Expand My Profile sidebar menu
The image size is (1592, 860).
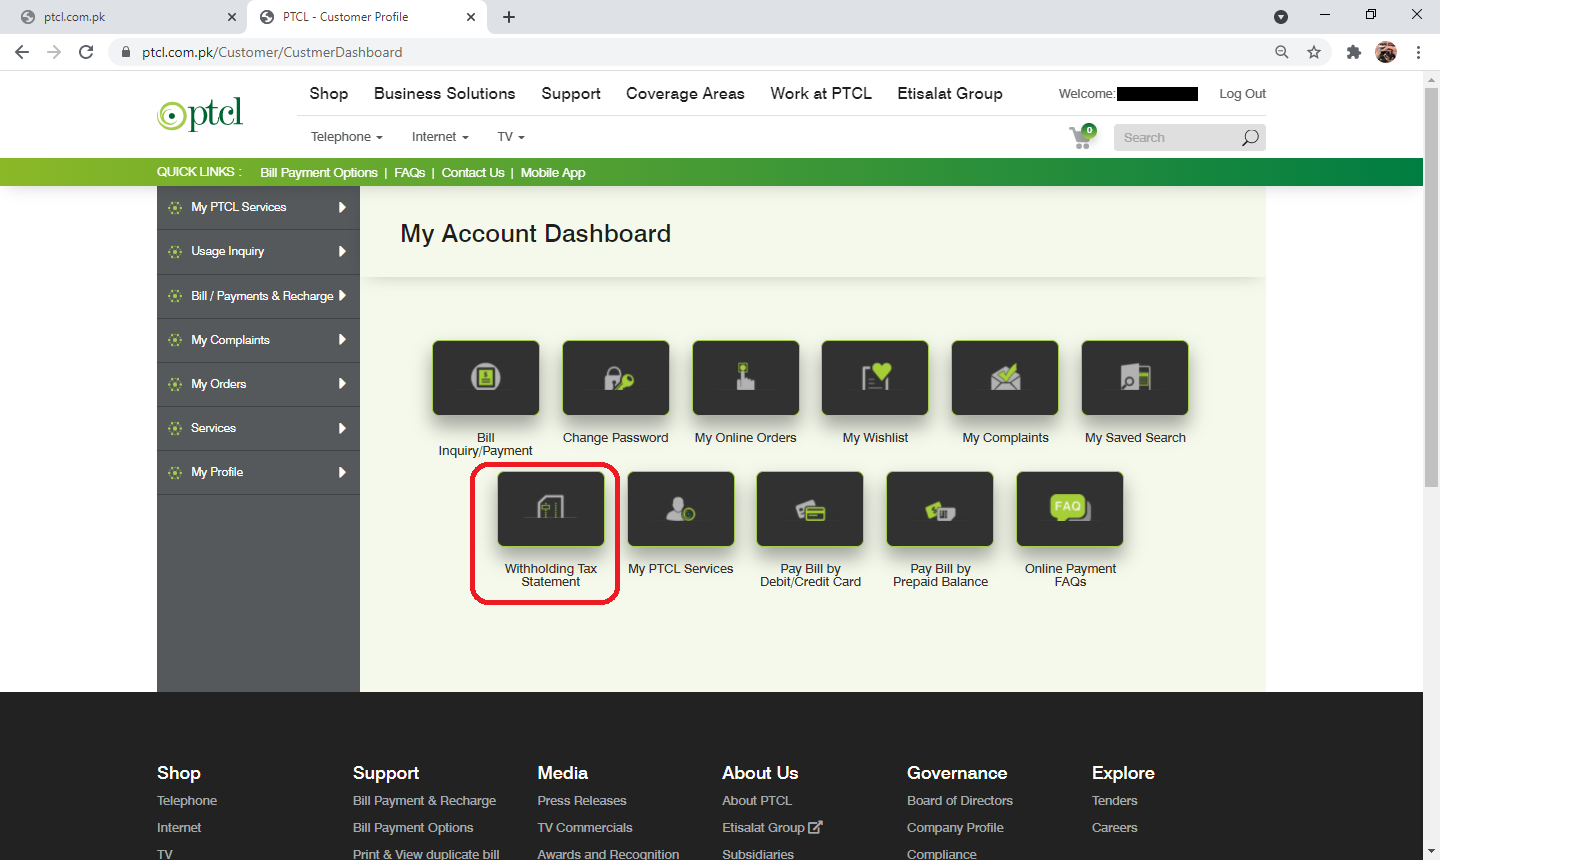tap(258, 472)
